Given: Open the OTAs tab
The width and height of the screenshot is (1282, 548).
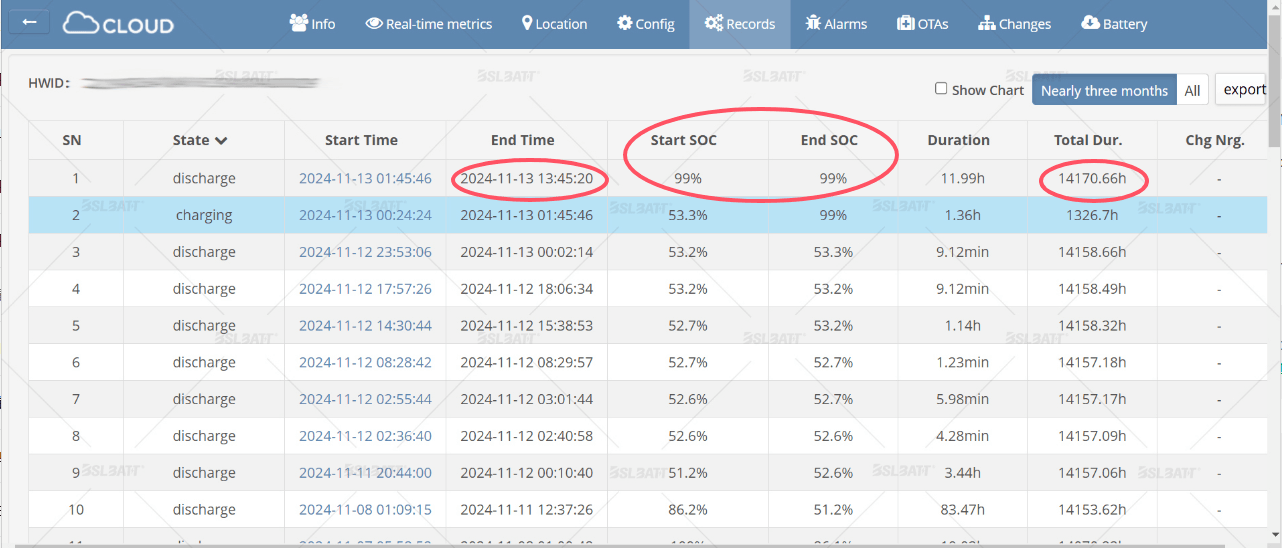Looking at the screenshot, I should coord(923,24).
